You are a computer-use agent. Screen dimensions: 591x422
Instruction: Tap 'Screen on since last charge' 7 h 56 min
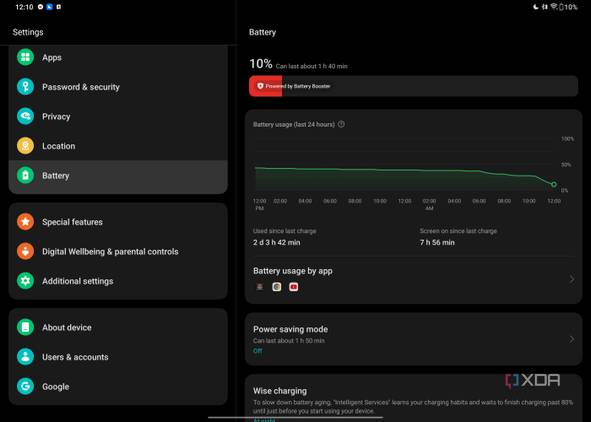[437, 242]
